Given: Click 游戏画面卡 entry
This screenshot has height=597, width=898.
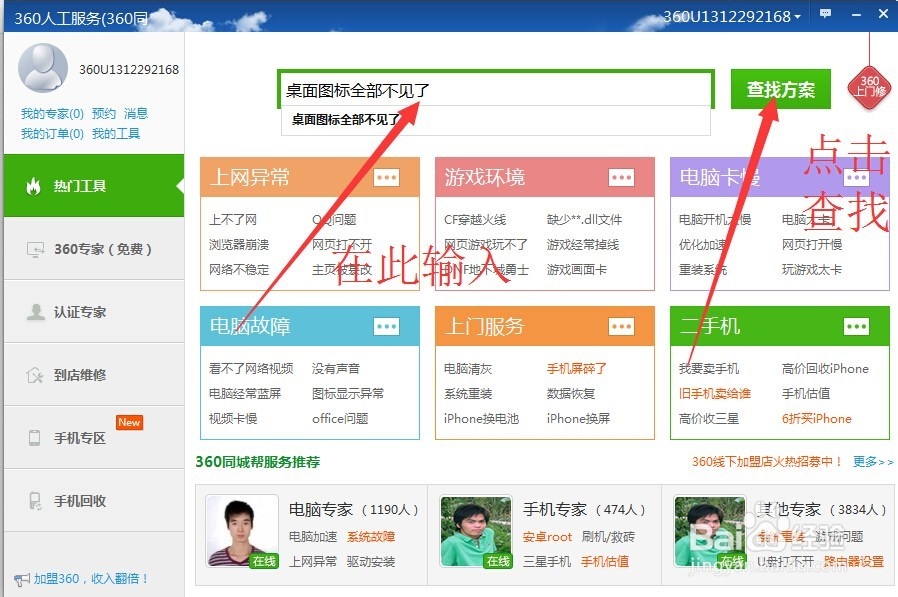Looking at the screenshot, I should pos(577,269).
